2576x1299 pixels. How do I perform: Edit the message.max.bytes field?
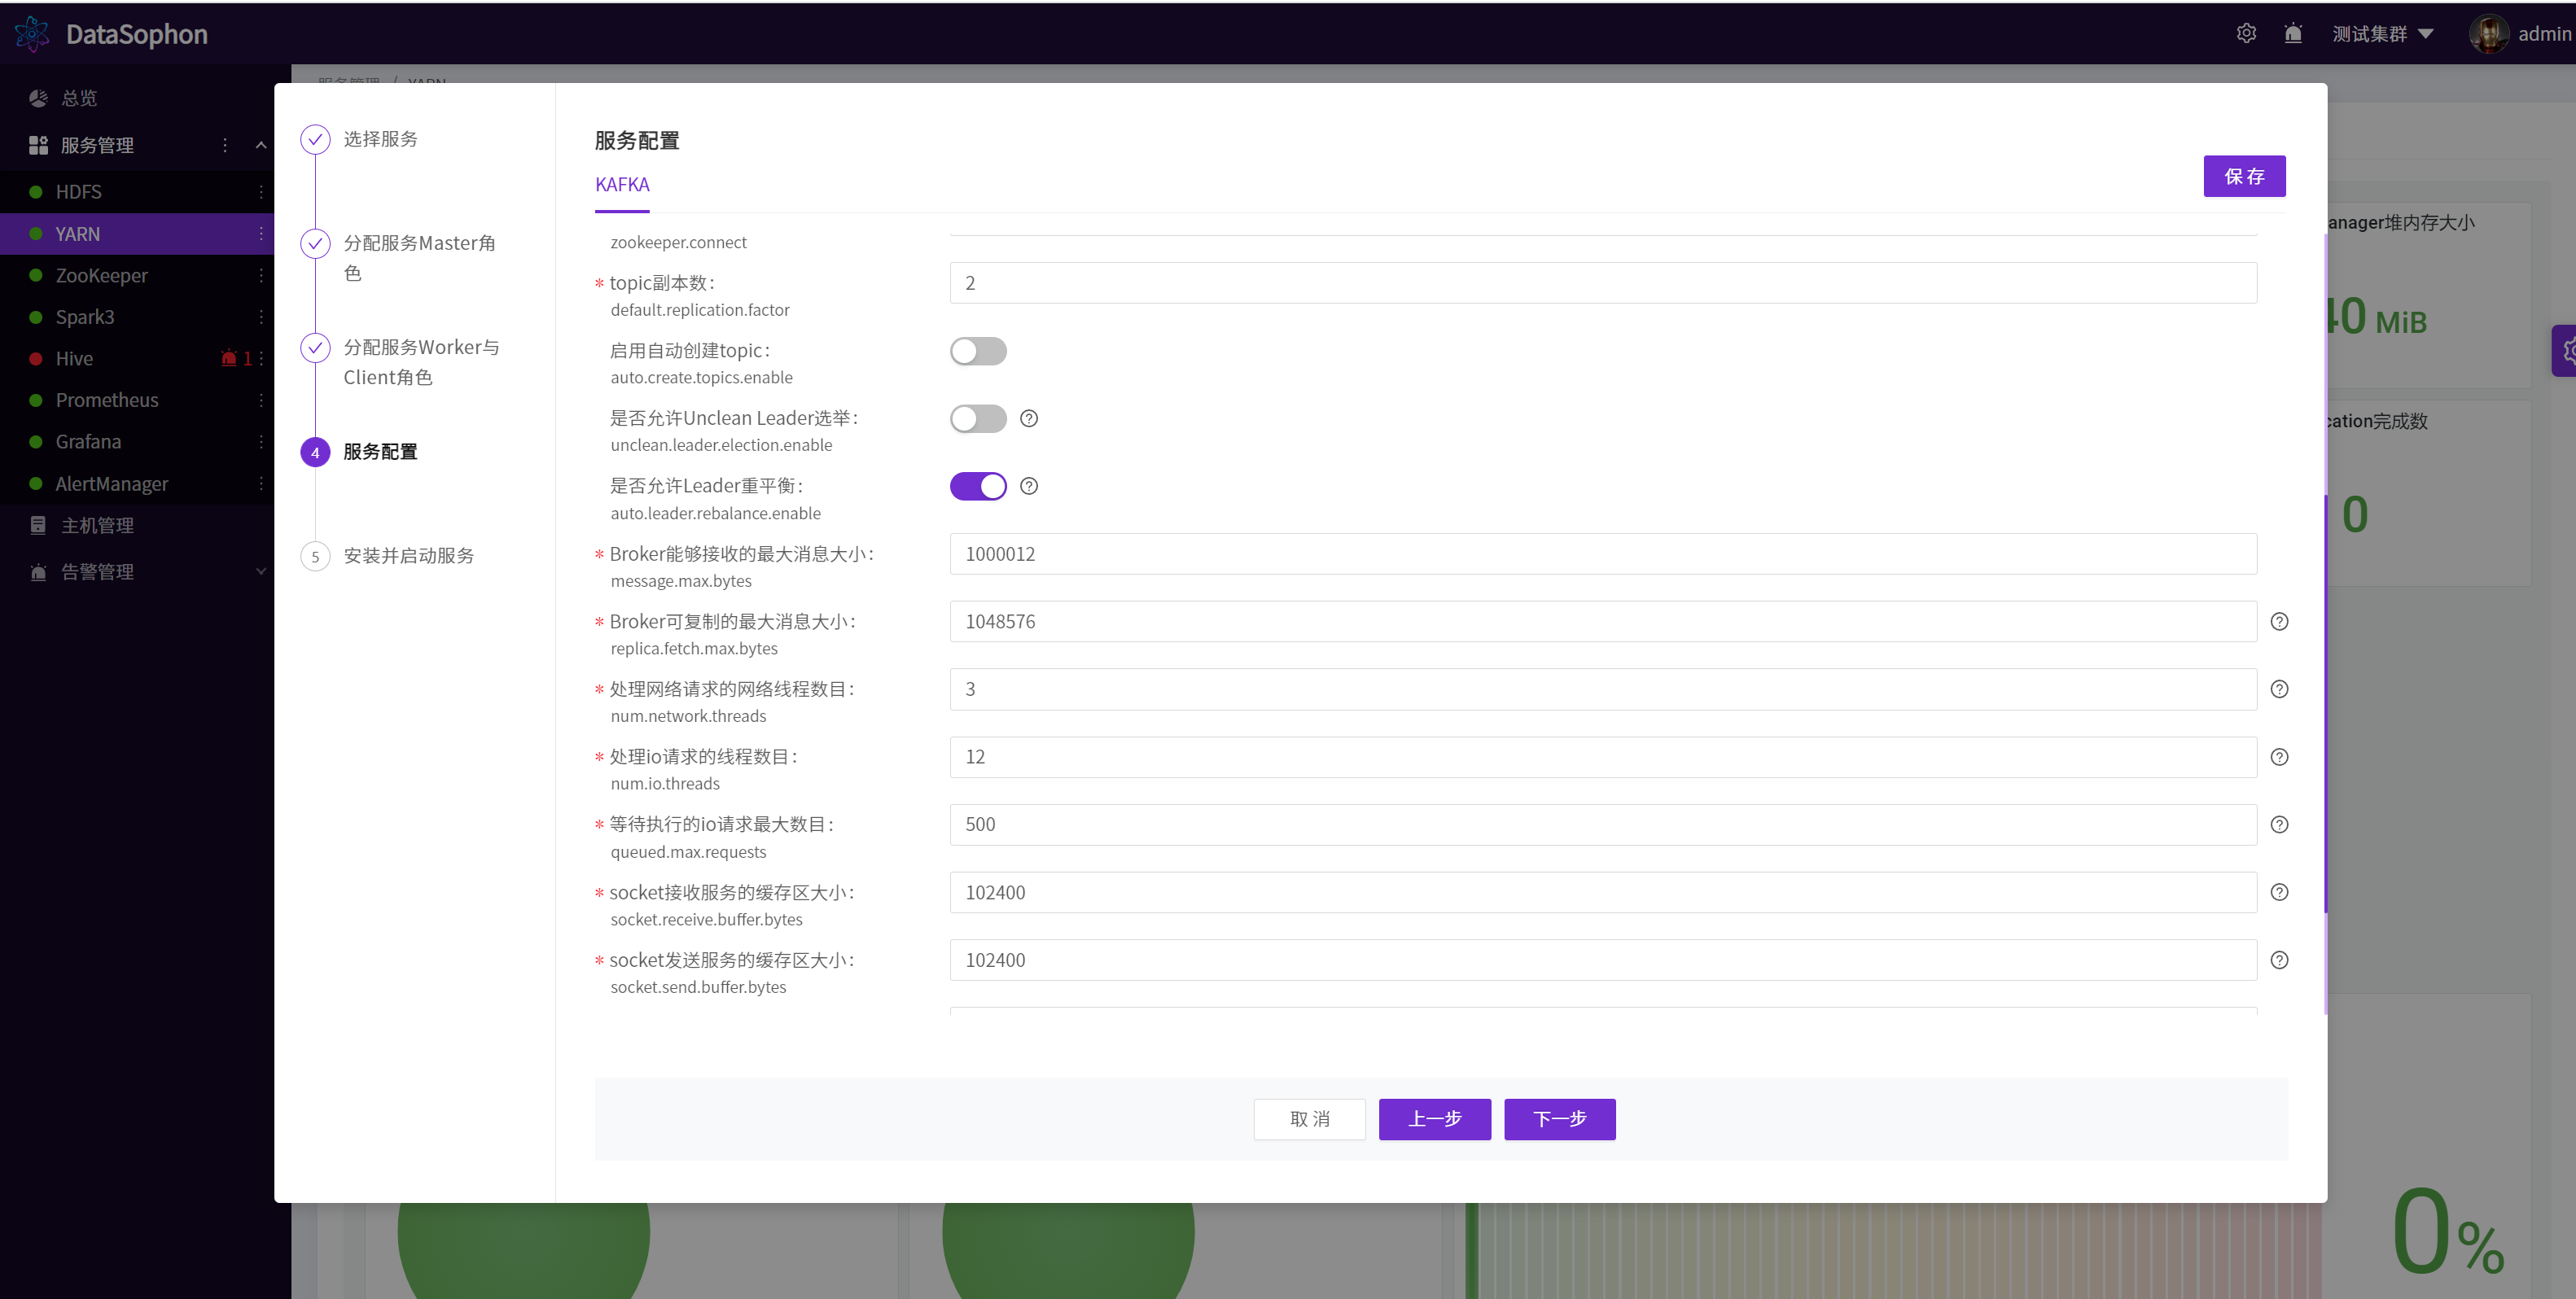coord(1603,554)
